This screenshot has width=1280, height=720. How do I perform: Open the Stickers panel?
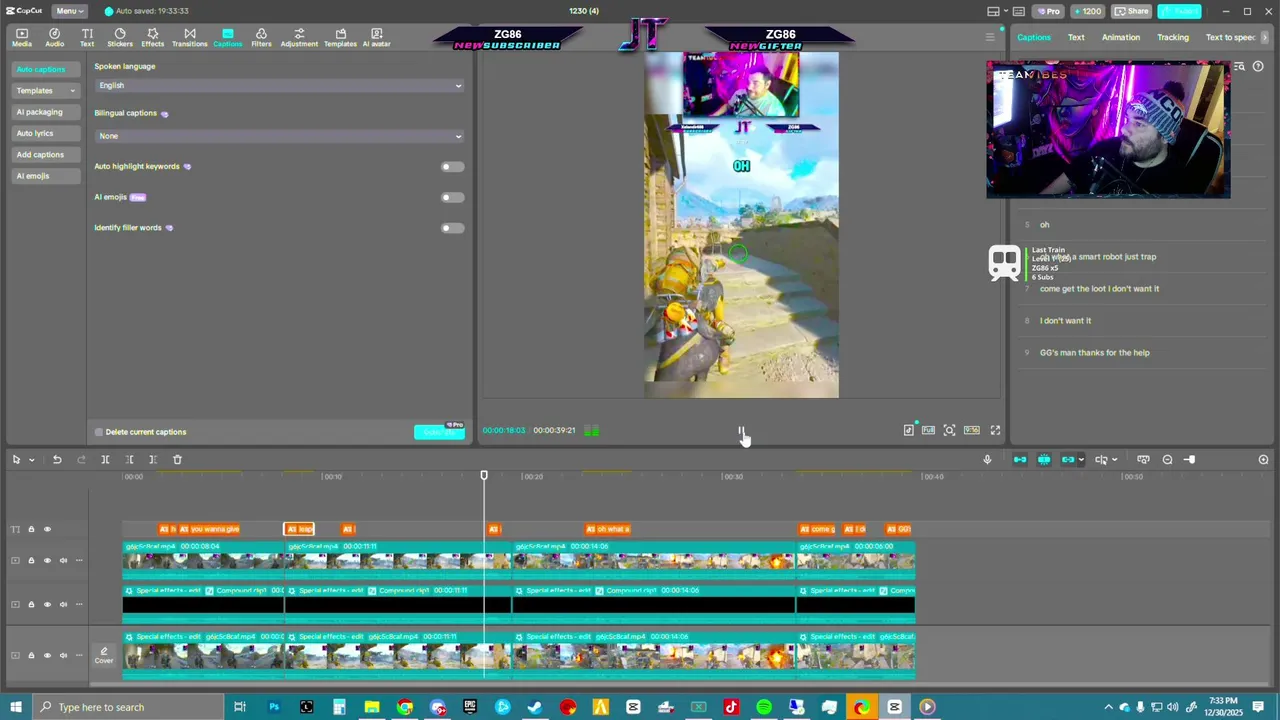pyautogui.click(x=120, y=38)
